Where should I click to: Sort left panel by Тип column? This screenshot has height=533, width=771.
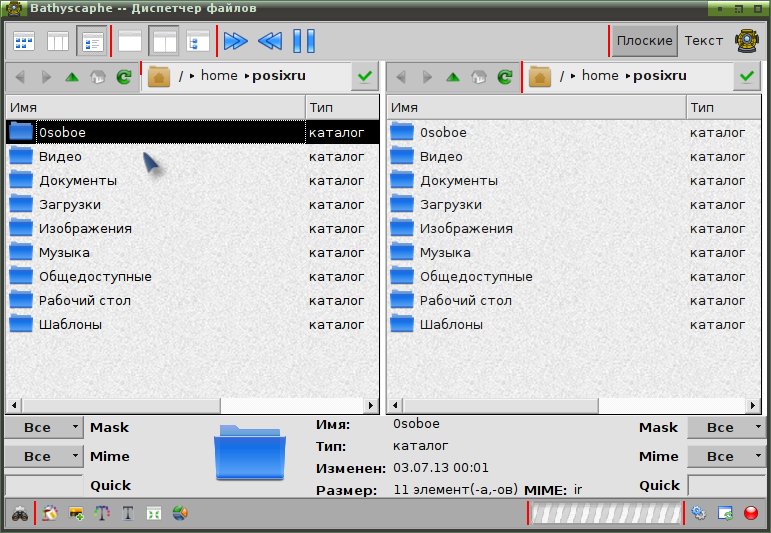342,107
